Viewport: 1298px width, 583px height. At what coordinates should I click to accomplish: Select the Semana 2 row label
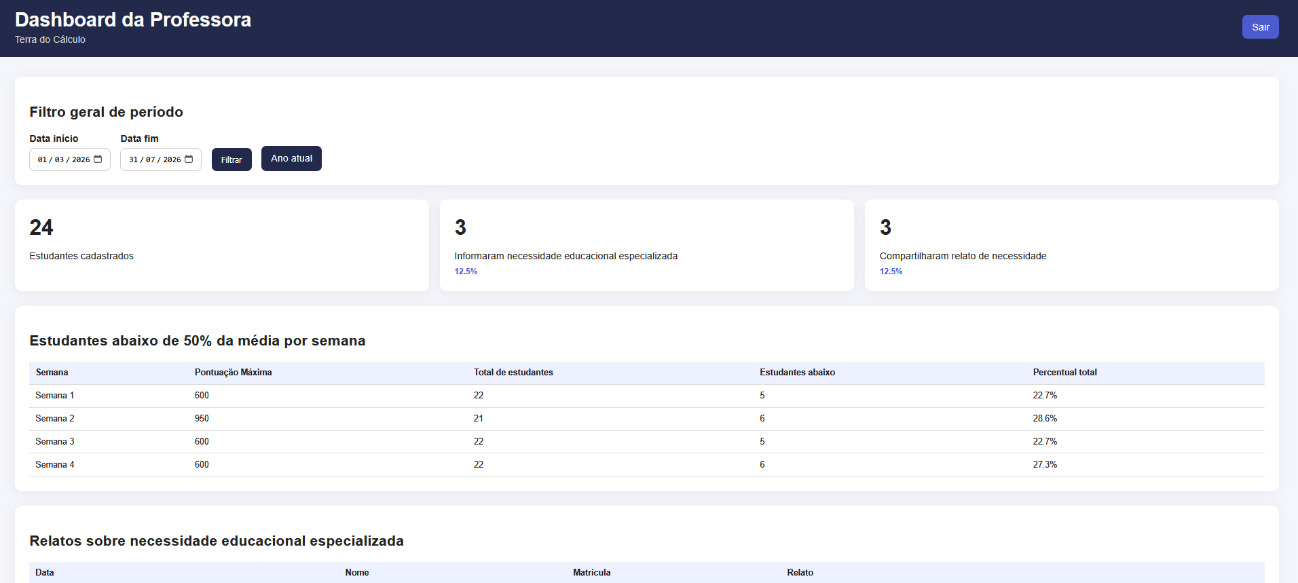(x=55, y=418)
